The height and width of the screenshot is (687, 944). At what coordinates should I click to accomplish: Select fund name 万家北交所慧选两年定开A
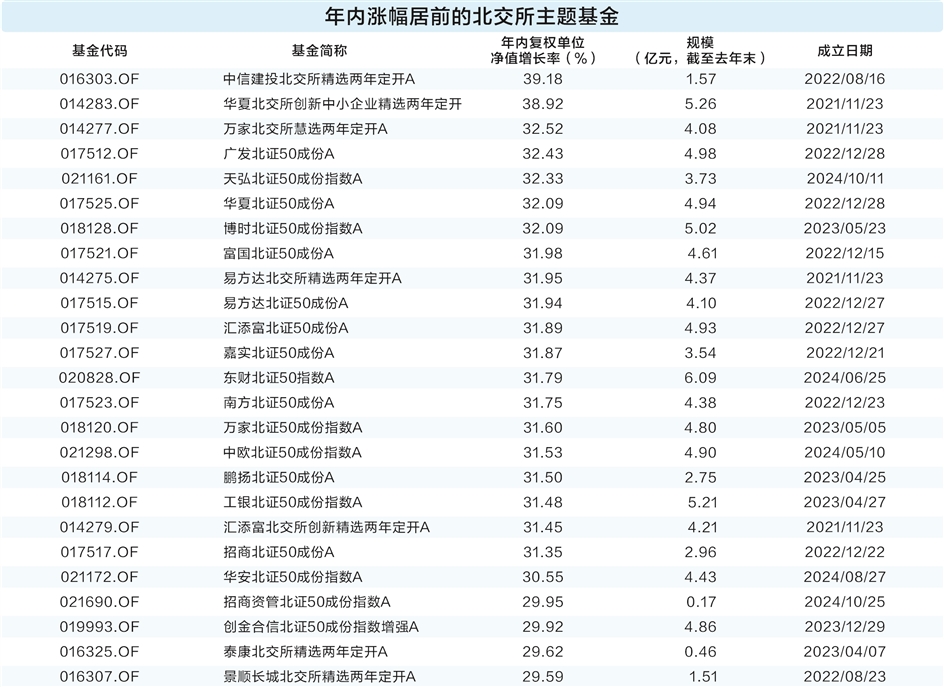tap(305, 129)
